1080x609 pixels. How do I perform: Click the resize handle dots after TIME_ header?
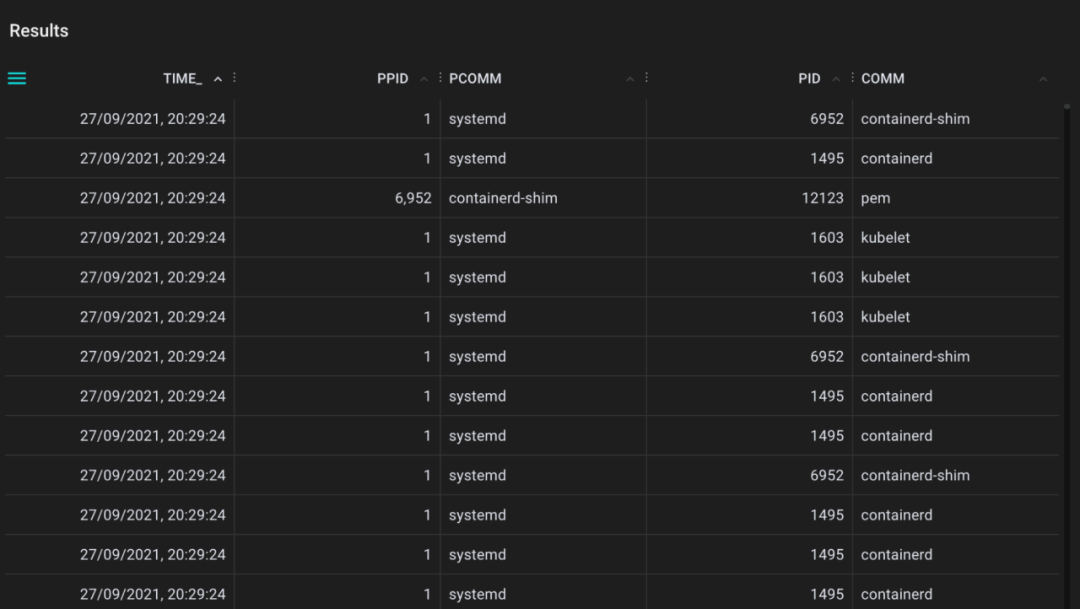coord(234,78)
